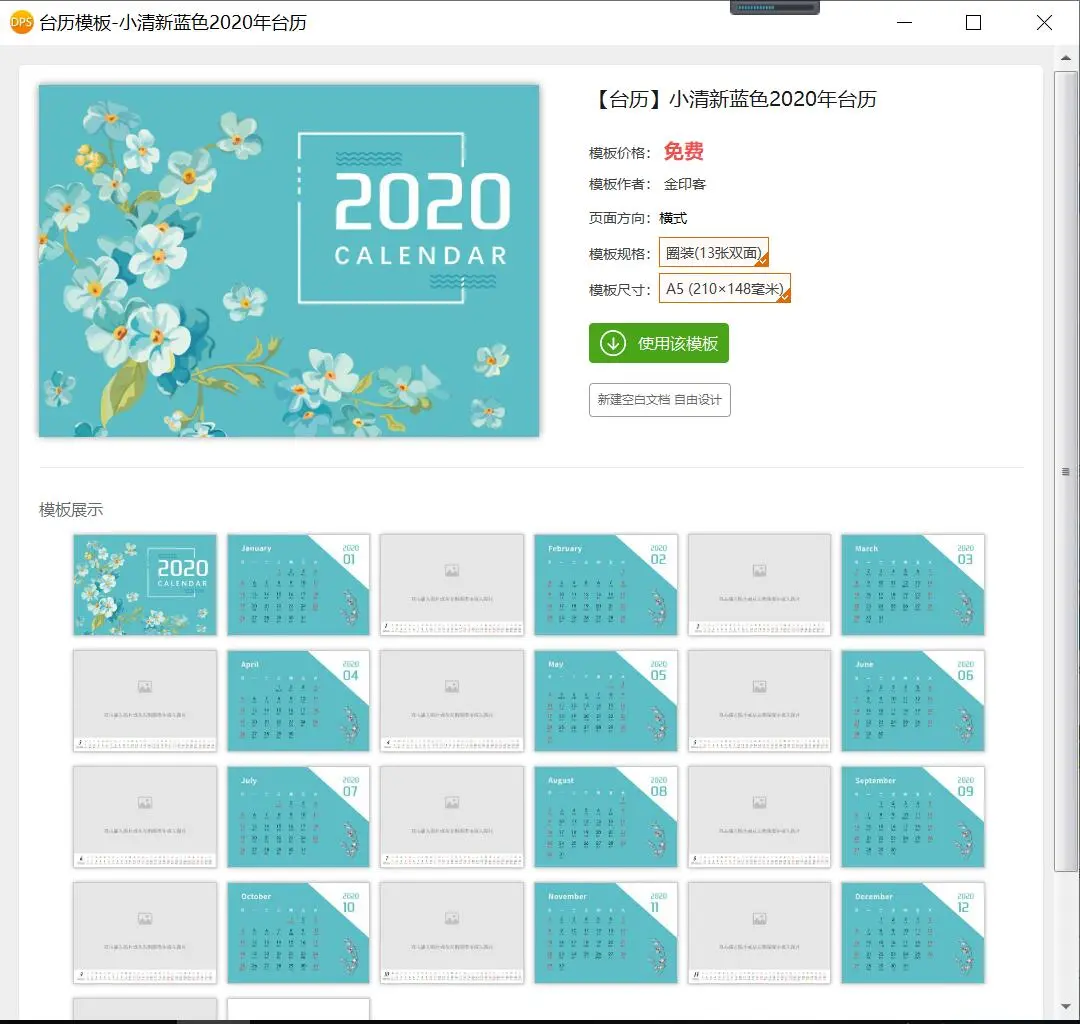
Task: Click the scrollbar up arrow
Action: click(1066, 58)
